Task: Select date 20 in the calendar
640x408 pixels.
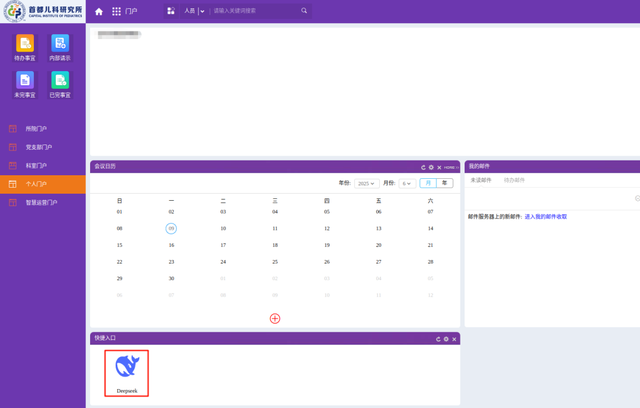Action: tap(379, 245)
